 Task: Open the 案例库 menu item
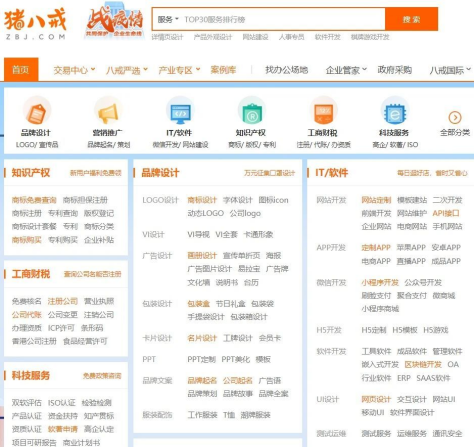click(223, 70)
